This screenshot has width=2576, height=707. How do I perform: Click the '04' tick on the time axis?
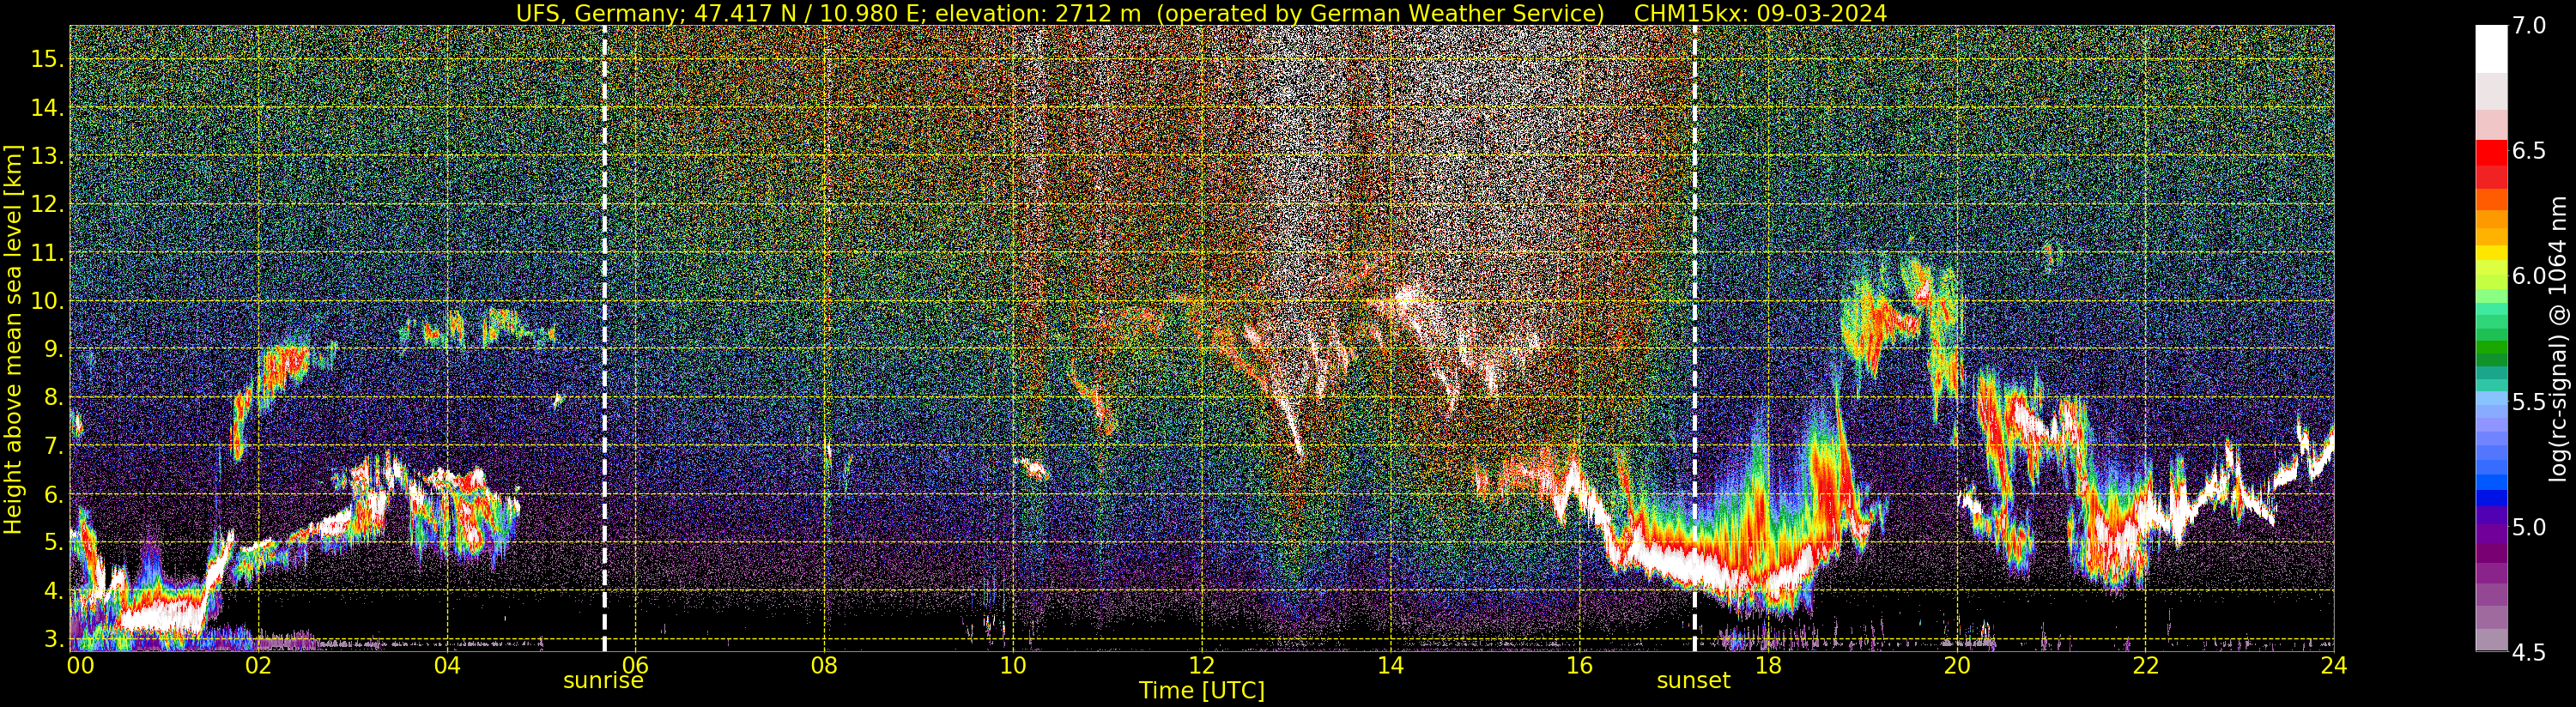[447, 666]
